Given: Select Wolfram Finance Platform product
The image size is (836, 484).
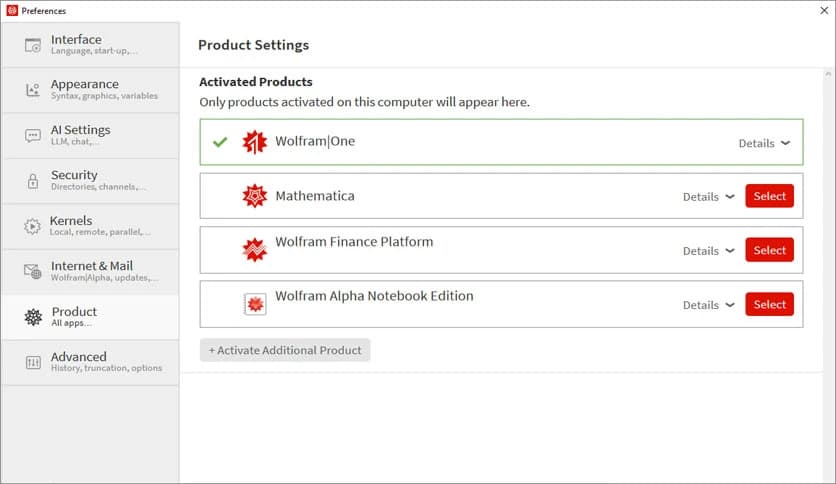Looking at the screenshot, I should 769,250.
